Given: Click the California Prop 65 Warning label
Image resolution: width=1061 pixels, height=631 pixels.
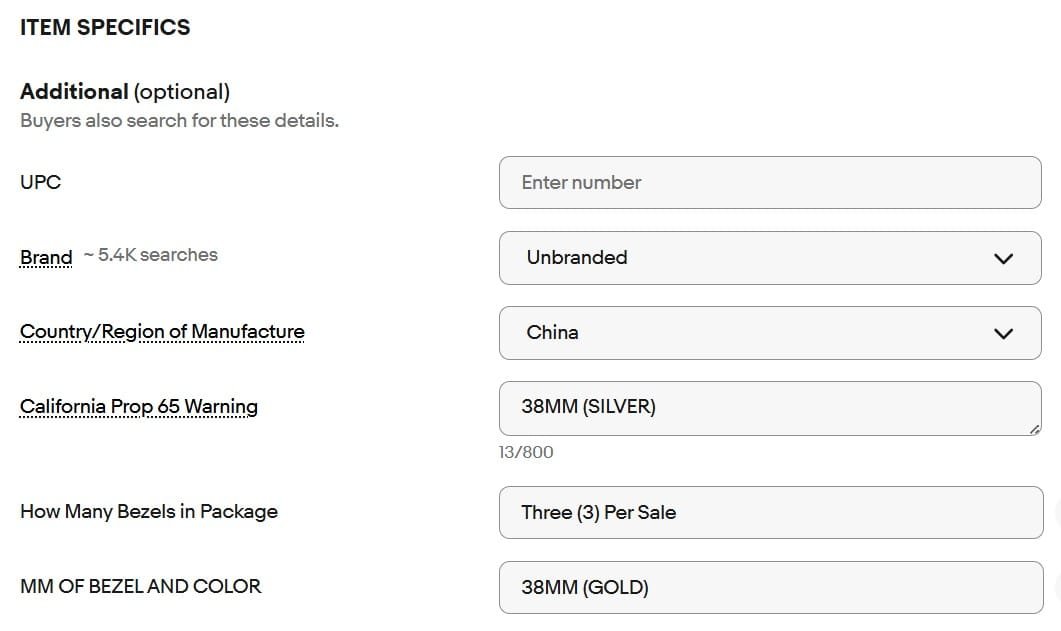Looking at the screenshot, I should 139,407.
